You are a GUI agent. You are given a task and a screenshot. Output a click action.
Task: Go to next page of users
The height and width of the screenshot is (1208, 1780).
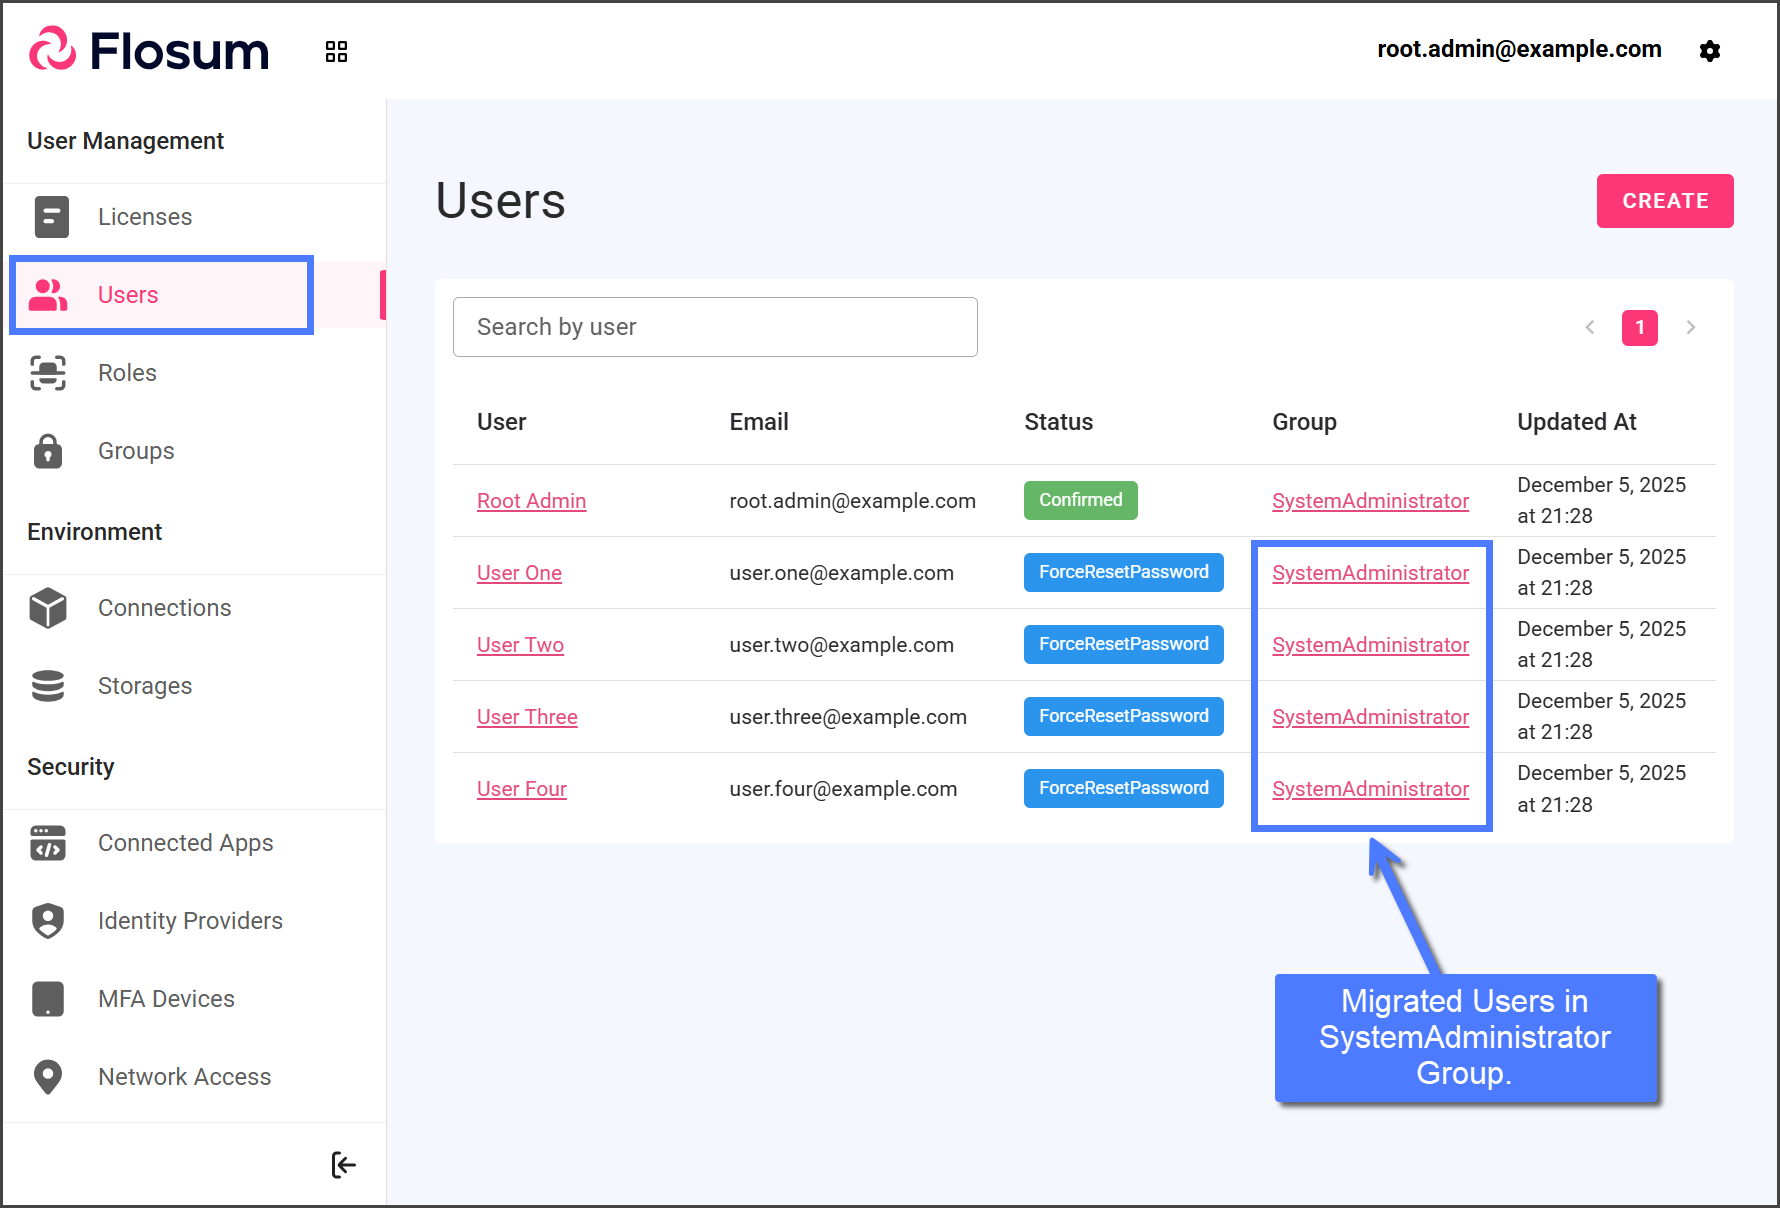click(1690, 327)
